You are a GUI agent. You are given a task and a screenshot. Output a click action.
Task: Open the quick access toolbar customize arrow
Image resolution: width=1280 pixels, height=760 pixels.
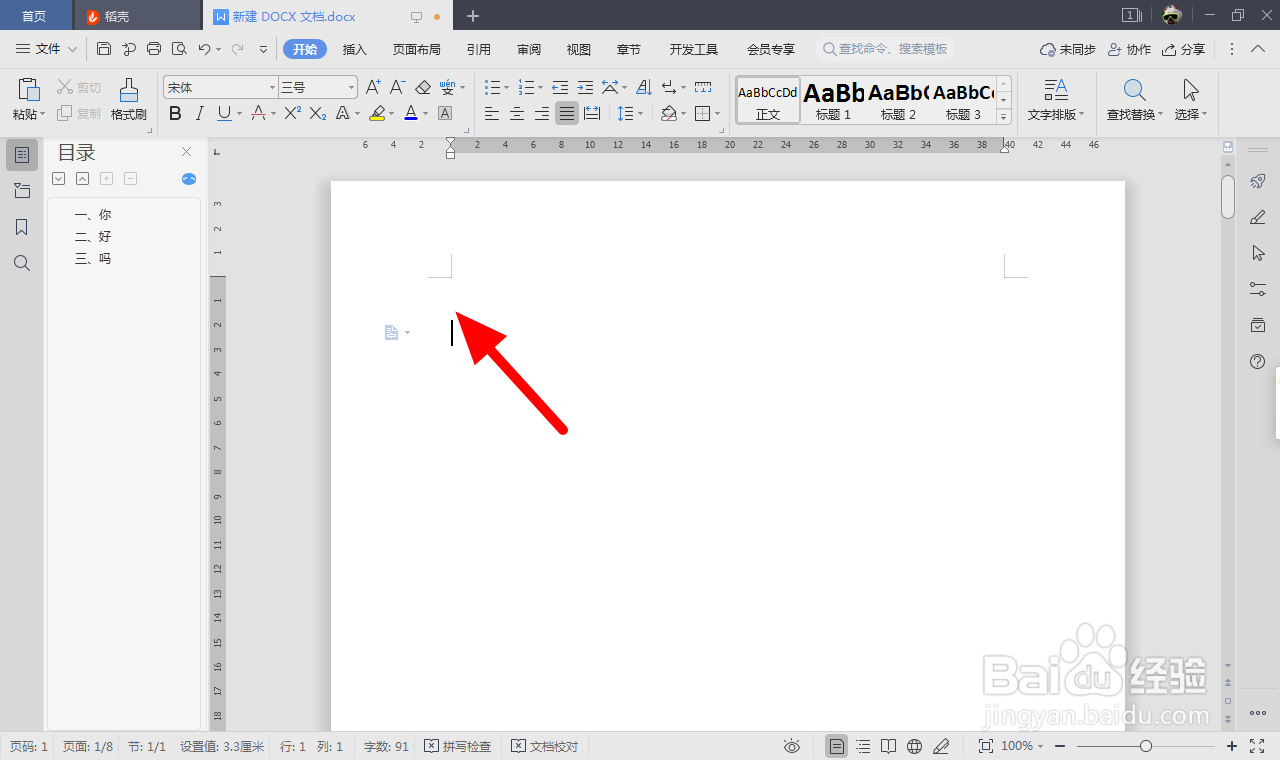point(263,49)
